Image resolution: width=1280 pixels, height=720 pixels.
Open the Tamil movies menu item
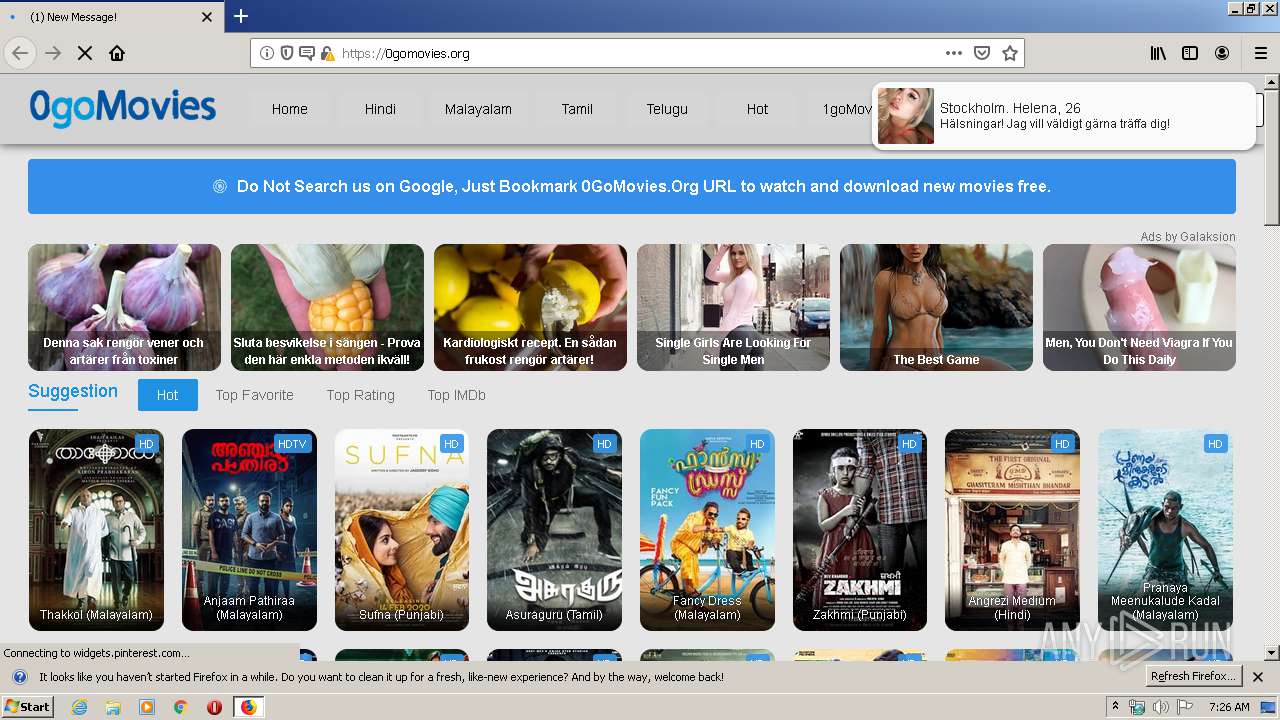577,109
